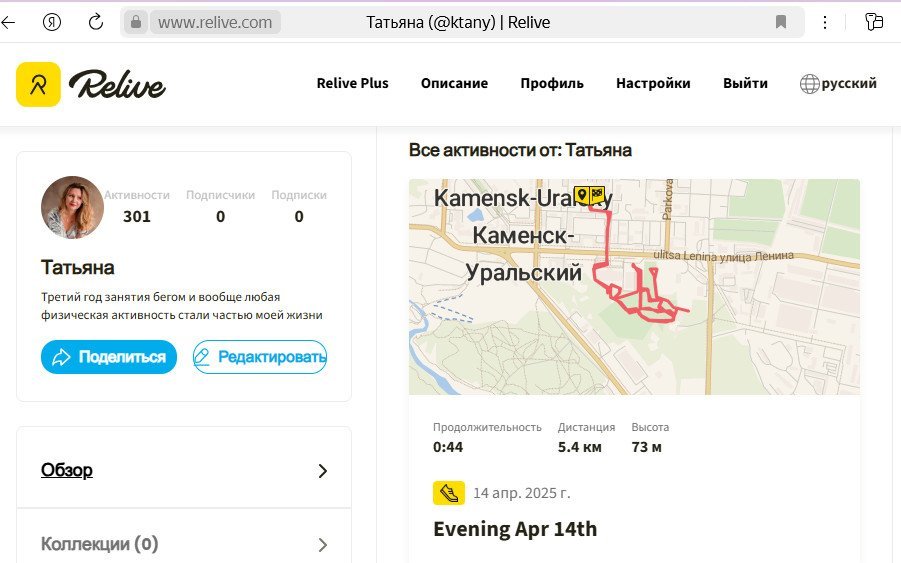Go to Профиль in the top menu
Viewport: 901px width, 563px height.
552,83
